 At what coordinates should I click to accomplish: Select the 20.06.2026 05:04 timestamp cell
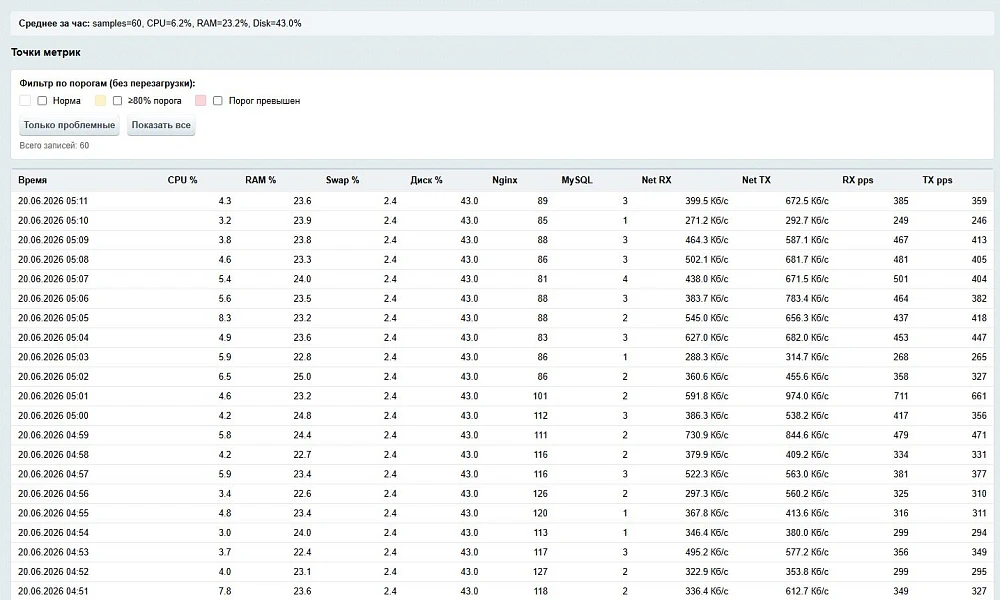(x=53, y=338)
